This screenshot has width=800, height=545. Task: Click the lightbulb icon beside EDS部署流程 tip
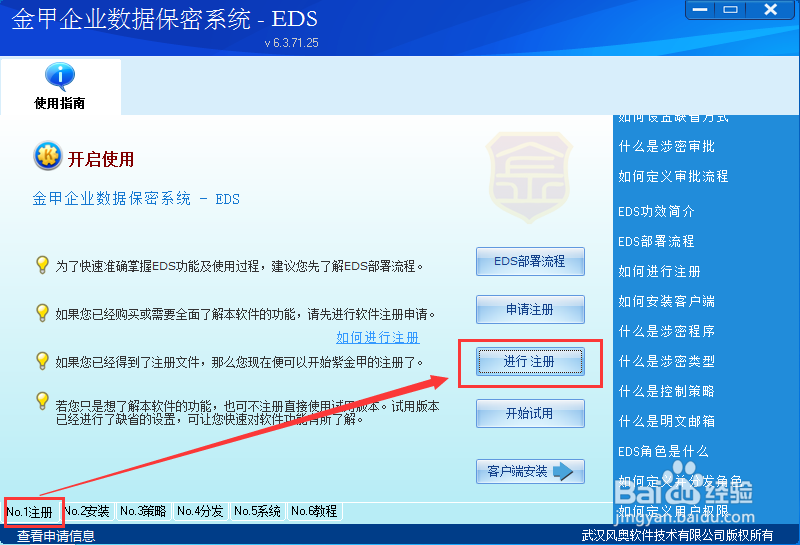(x=42, y=264)
